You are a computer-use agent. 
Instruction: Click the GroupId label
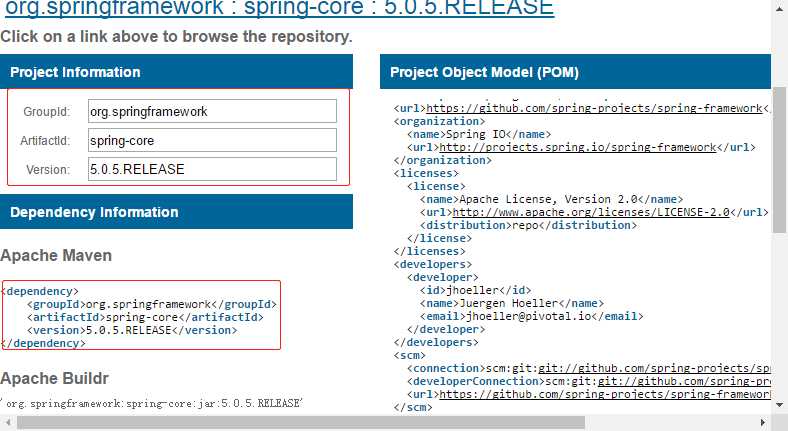(x=47, y=112)
